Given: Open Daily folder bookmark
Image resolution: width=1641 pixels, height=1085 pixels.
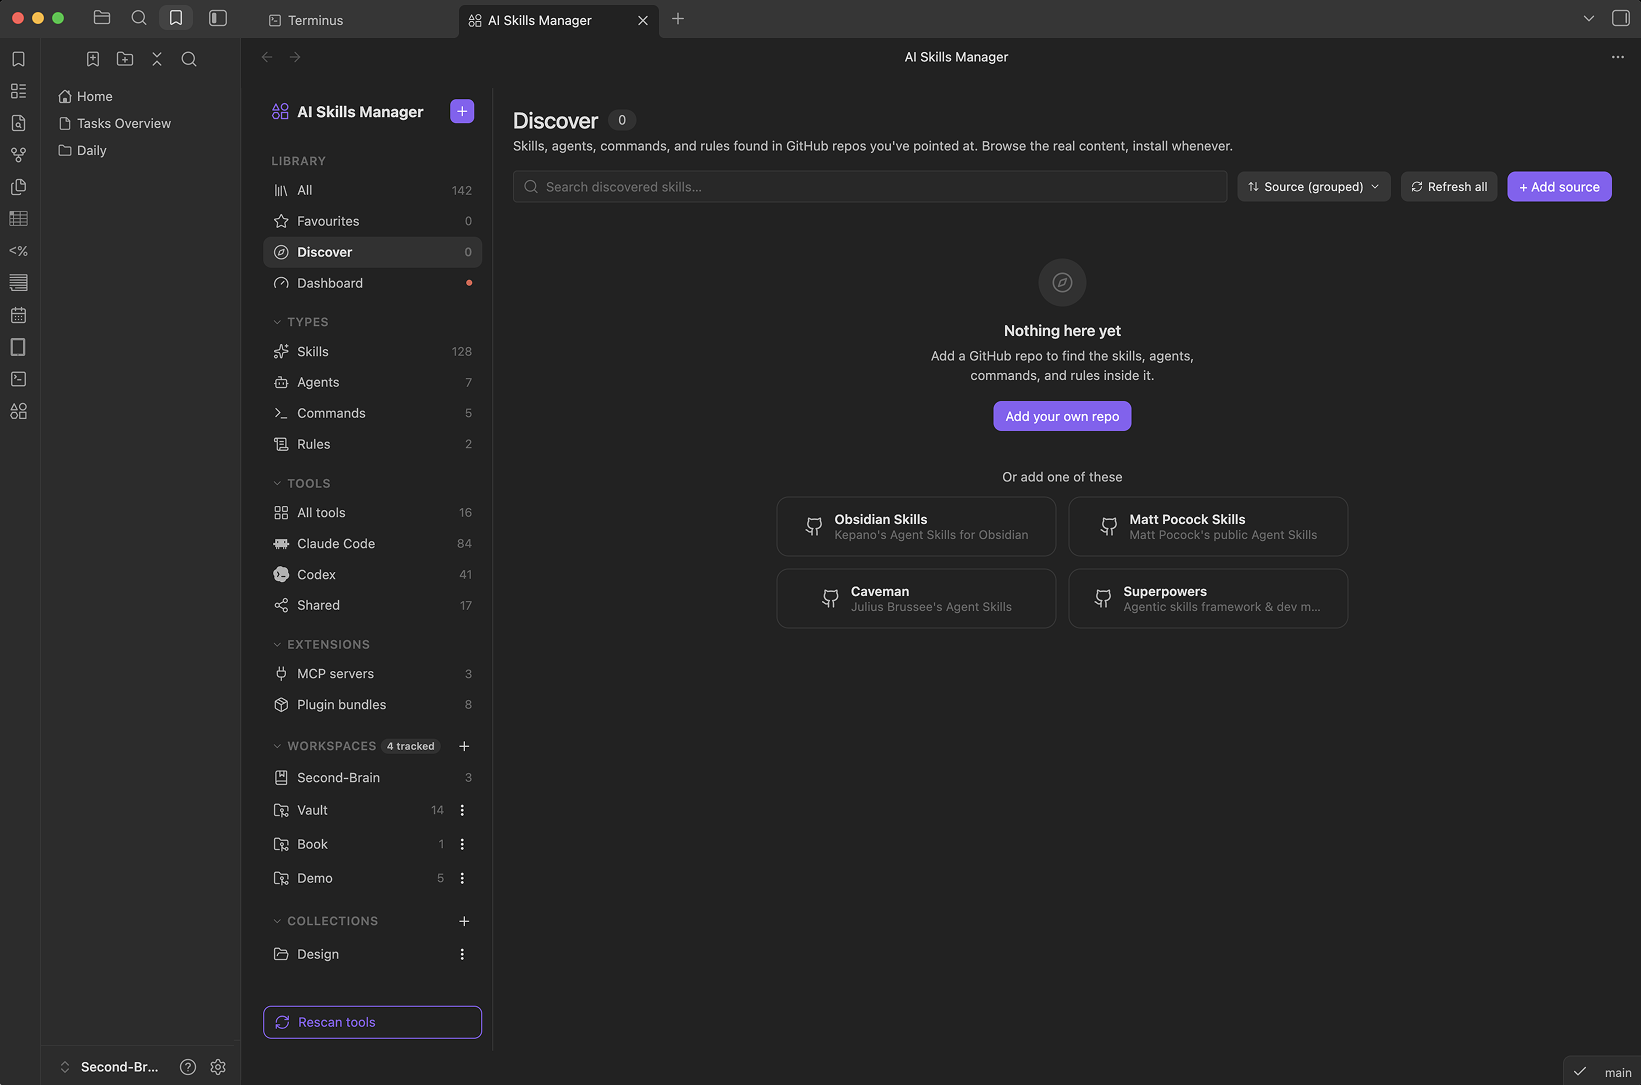Looking at the screenshot, I should 82,150.
